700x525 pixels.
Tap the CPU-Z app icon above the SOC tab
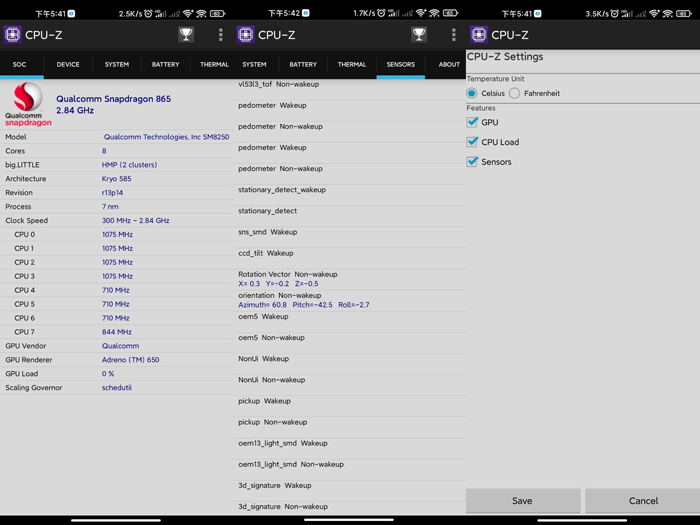pyautogui.click(x=13, y=35)
